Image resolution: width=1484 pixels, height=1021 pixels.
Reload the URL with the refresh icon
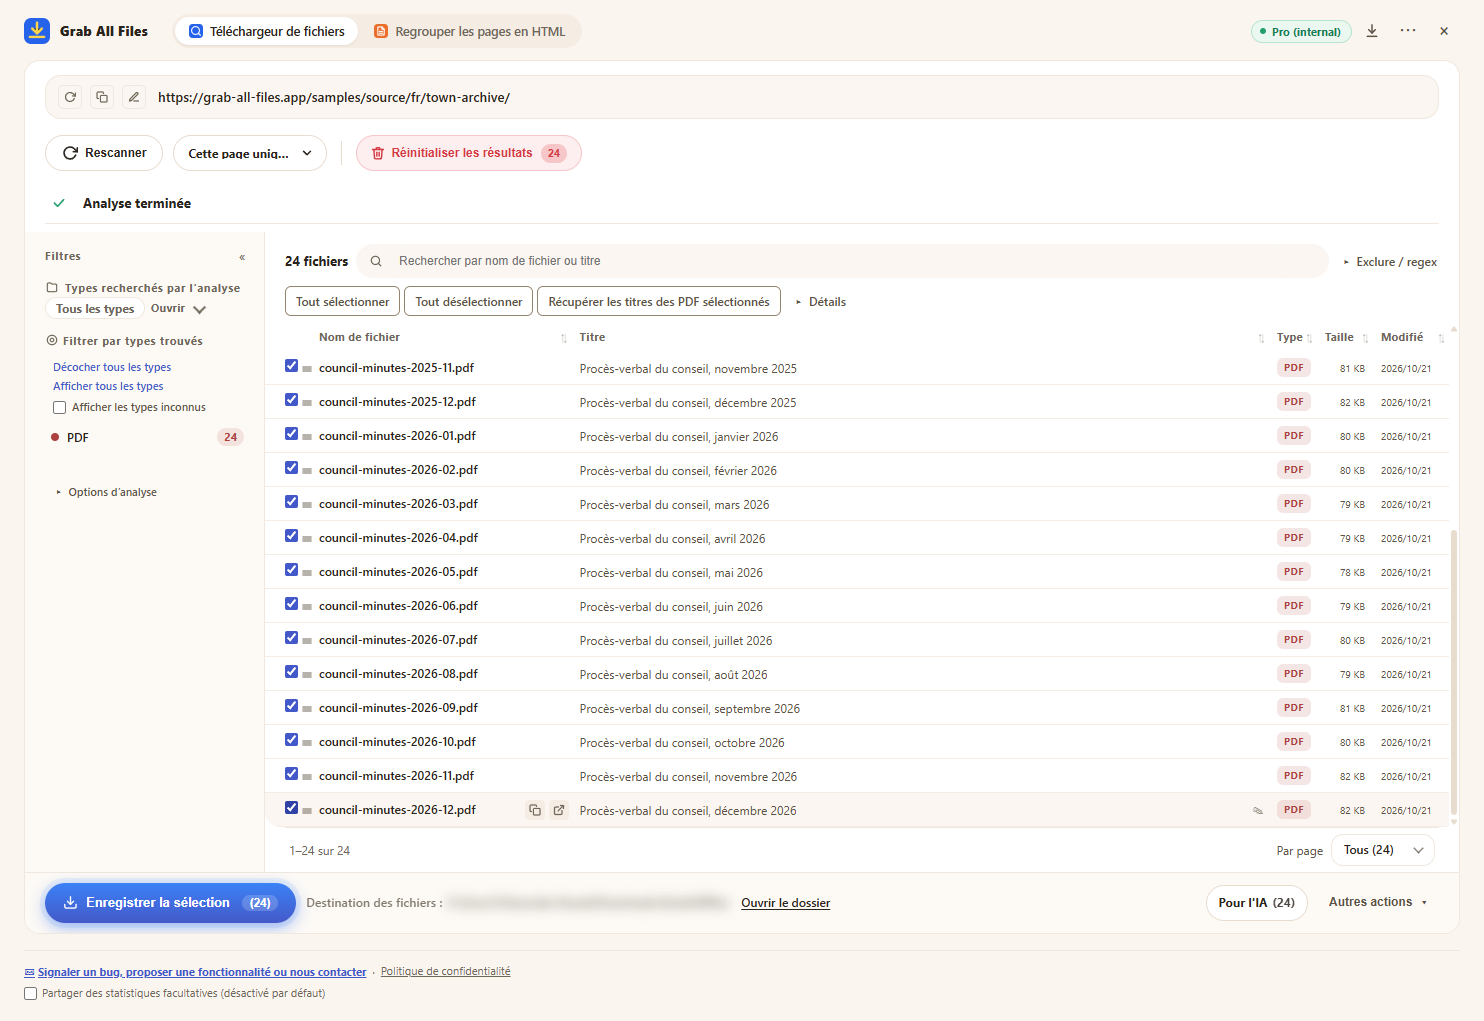coord(70,97)
